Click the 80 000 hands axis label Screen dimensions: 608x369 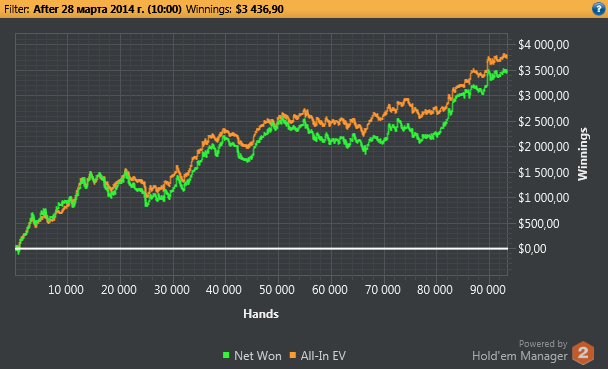point(435,290)
